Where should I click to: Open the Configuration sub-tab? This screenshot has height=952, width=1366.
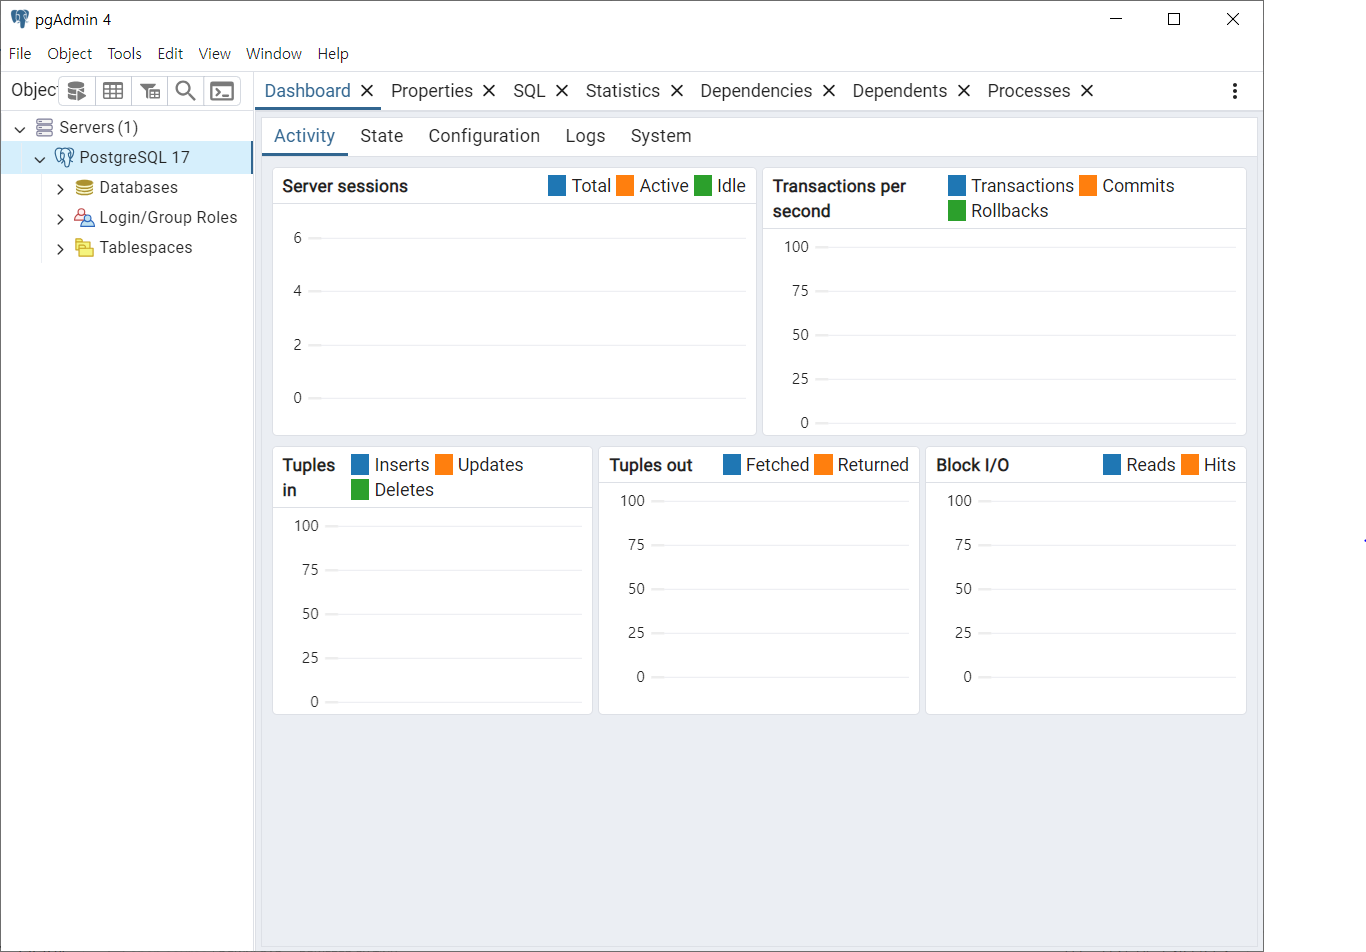[x=484, y=136]
